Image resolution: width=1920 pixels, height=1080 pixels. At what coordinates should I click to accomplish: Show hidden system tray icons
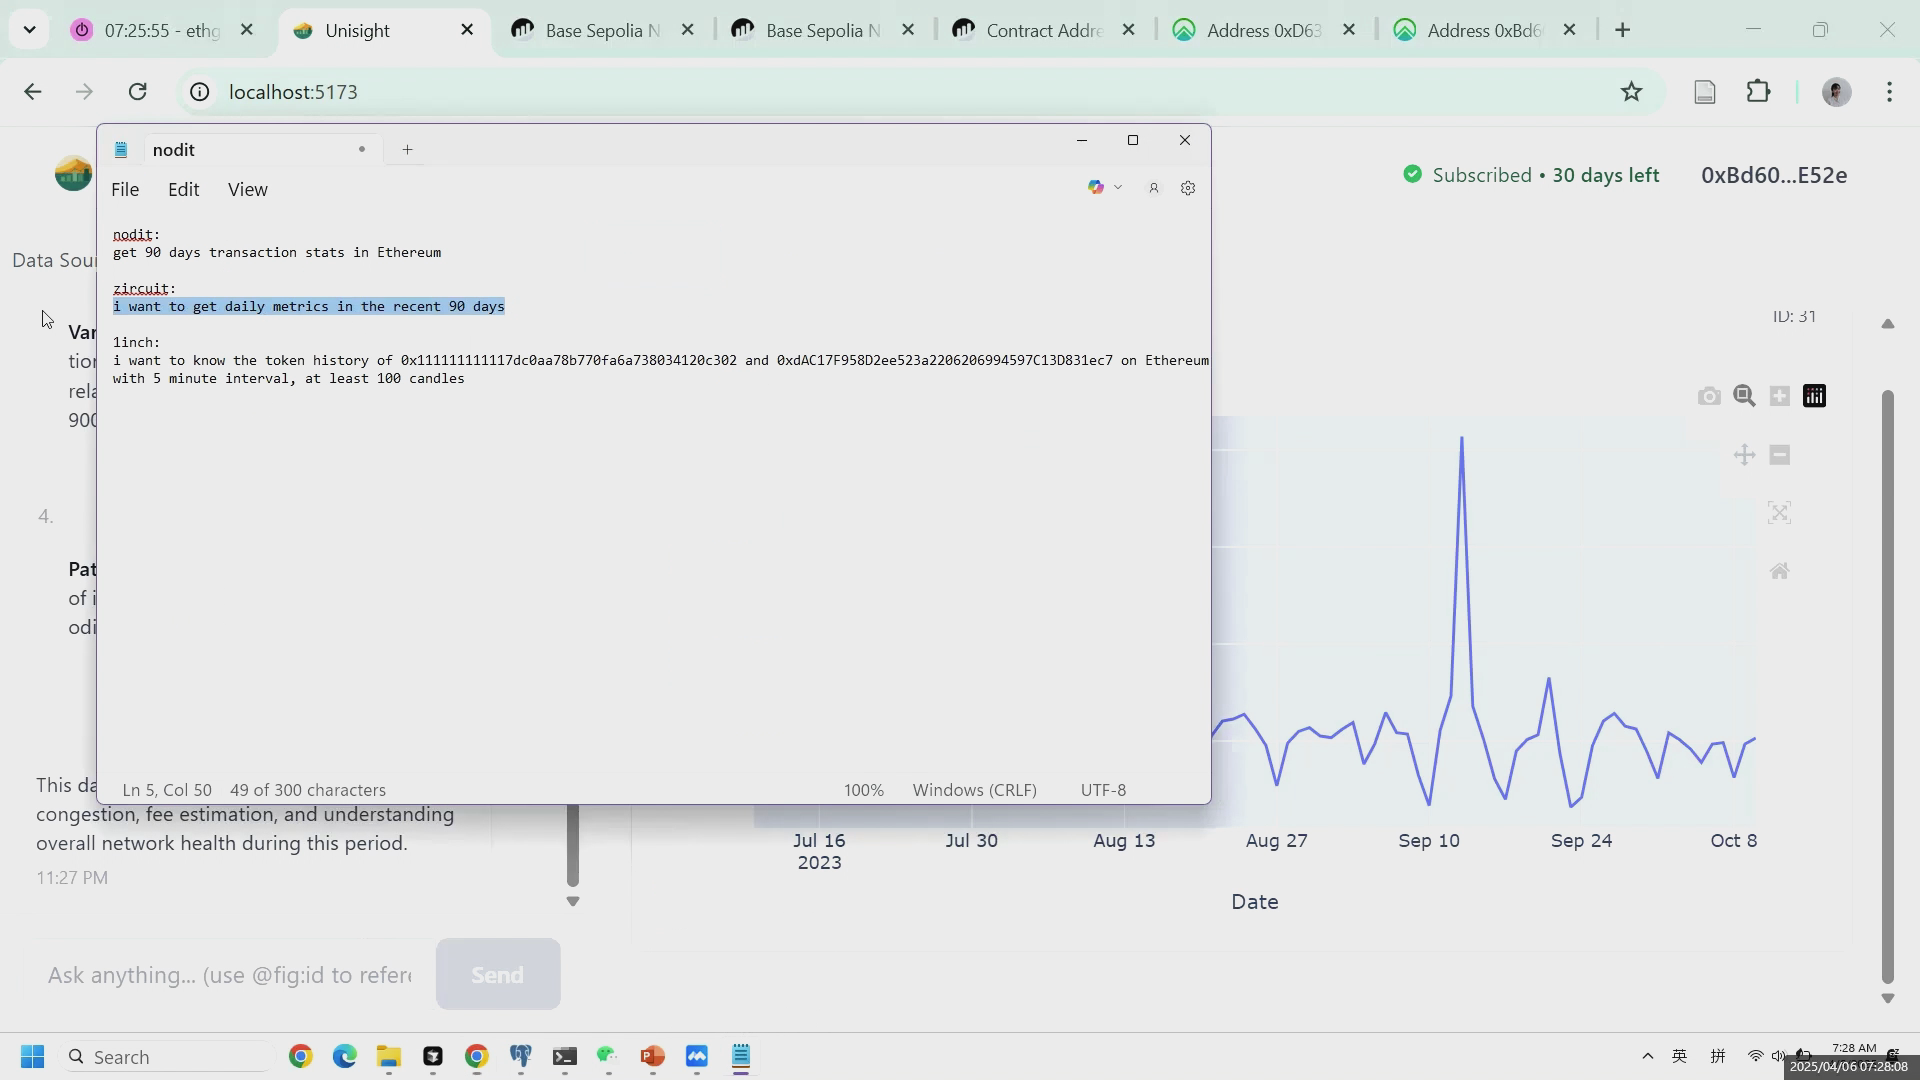(1647, 1056)
